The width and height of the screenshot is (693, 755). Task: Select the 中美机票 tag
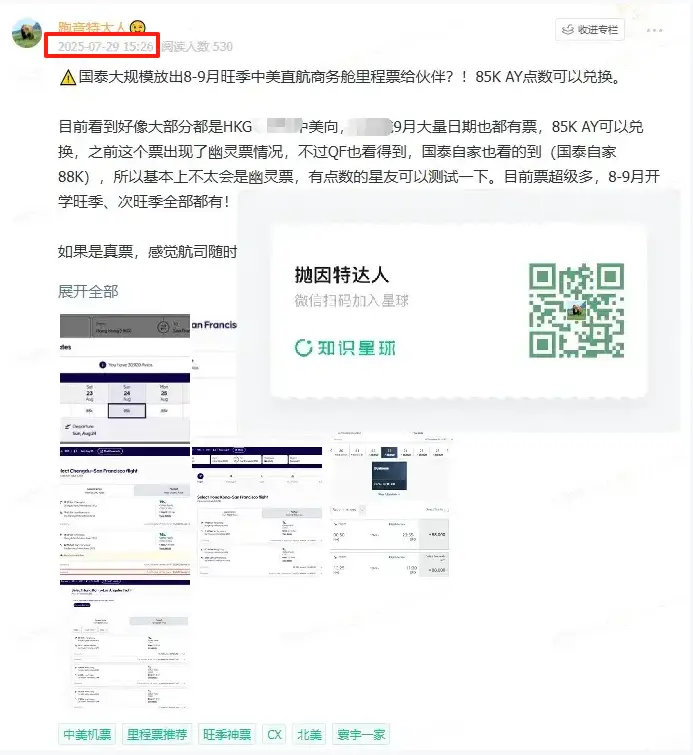tap(87, 734)
